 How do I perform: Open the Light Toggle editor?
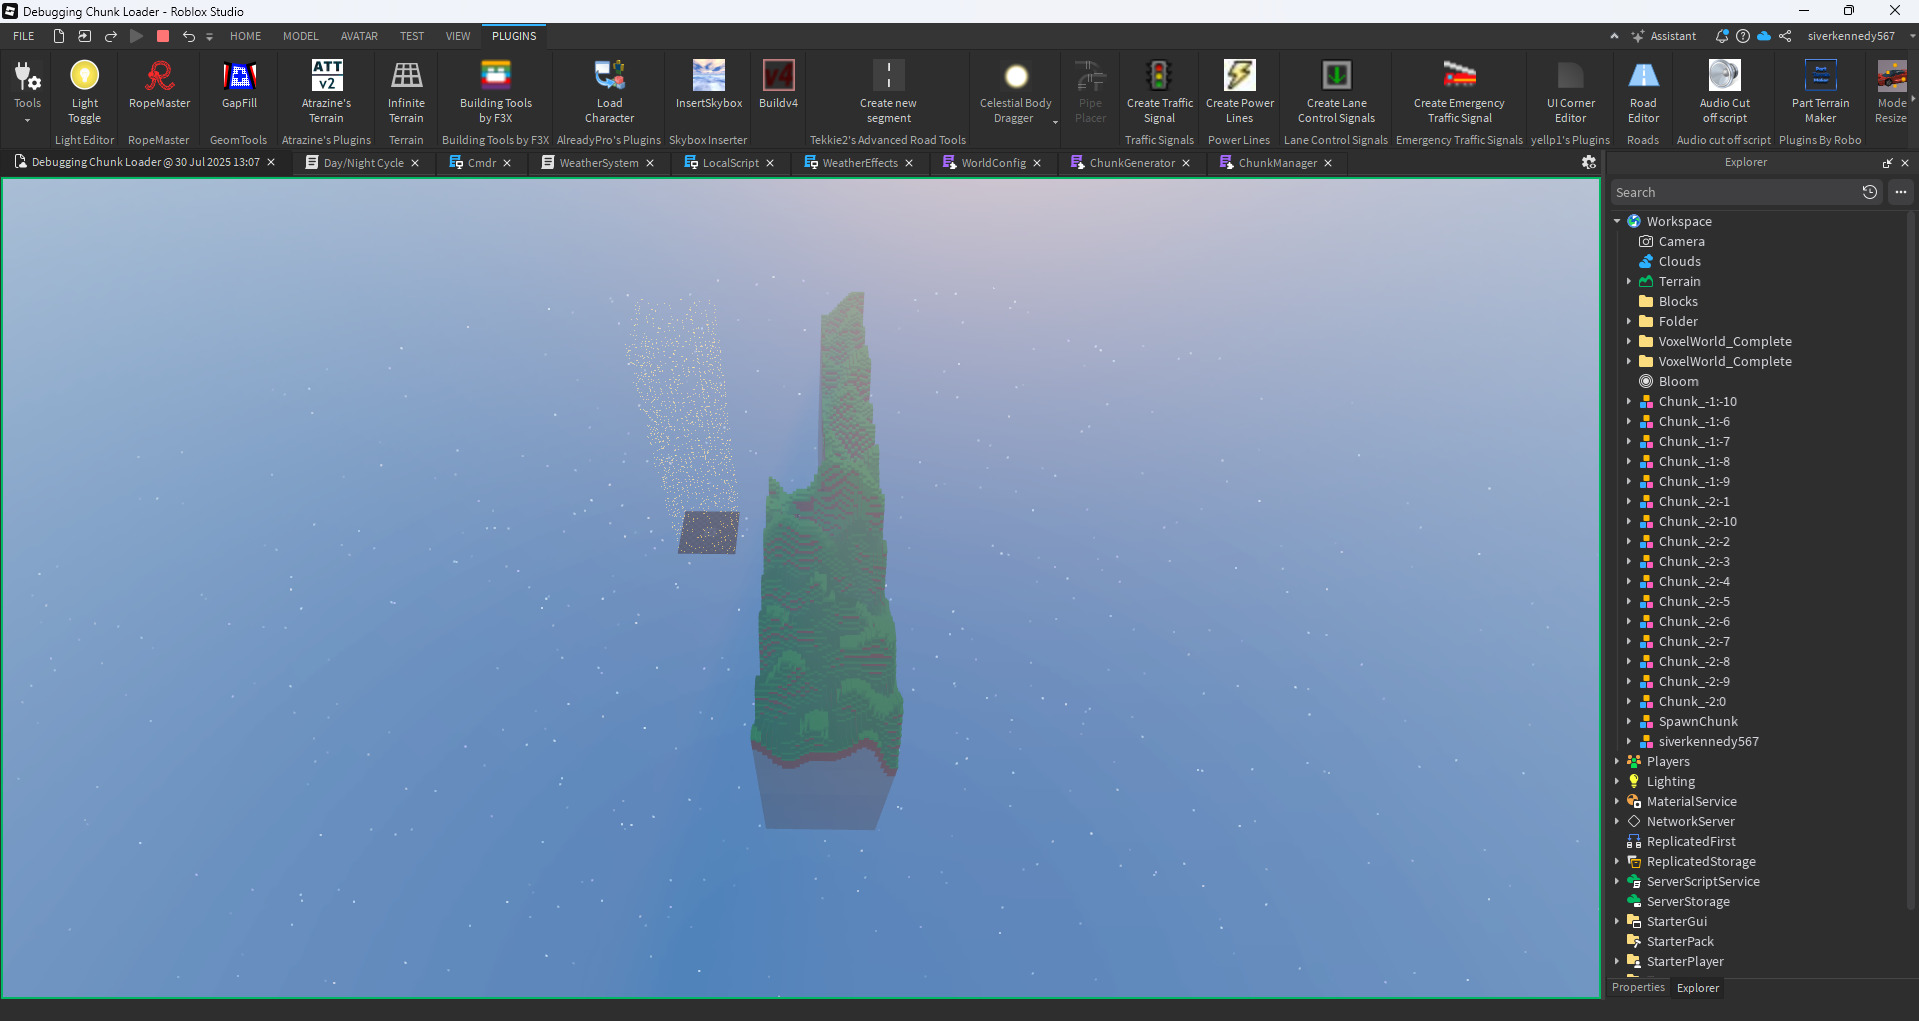tap(84, 90)
